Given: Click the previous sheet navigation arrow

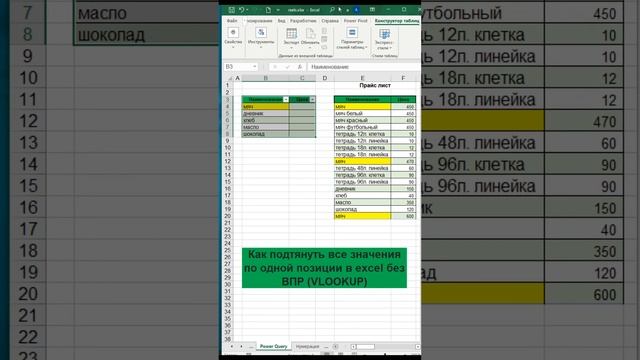Looking at the screenshot, I should point(231,347).
